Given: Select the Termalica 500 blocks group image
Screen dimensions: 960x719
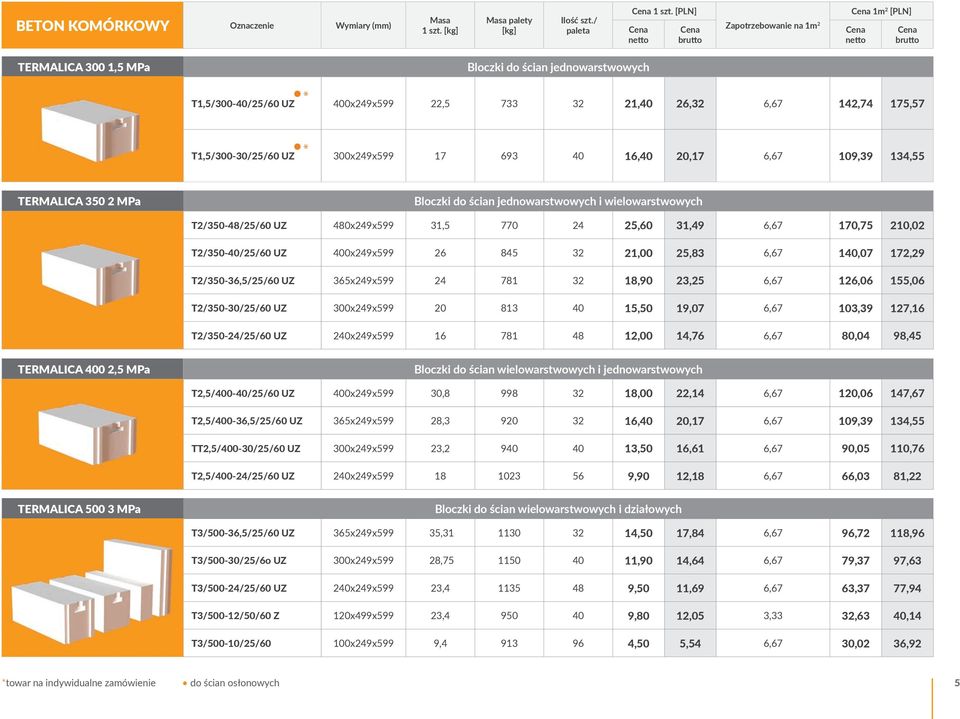Looking at the screenshot, I should pos(92,591).
